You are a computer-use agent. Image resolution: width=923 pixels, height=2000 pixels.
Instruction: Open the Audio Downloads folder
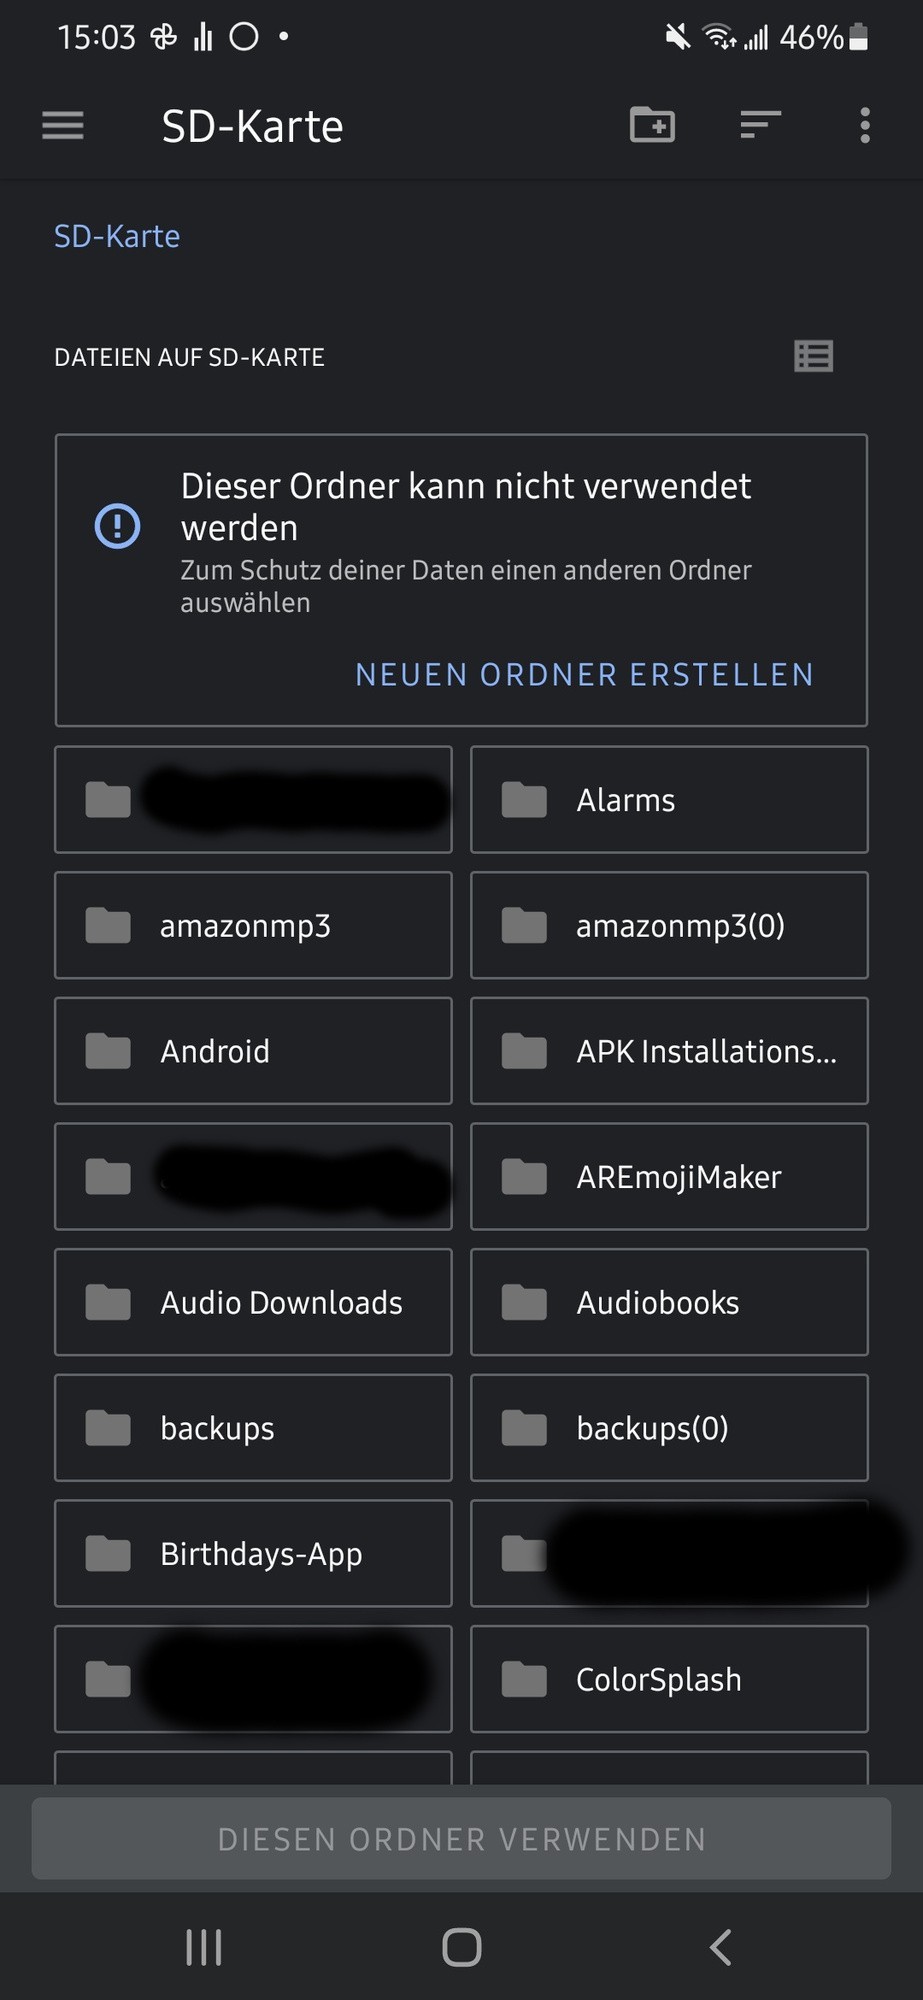pos(253,1303)
